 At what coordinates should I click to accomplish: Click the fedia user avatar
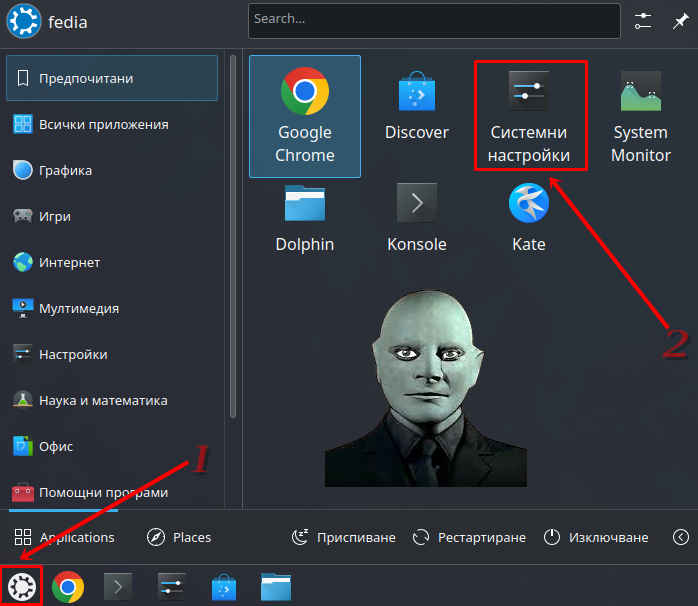pyautogui.click(x=24, y=21)
